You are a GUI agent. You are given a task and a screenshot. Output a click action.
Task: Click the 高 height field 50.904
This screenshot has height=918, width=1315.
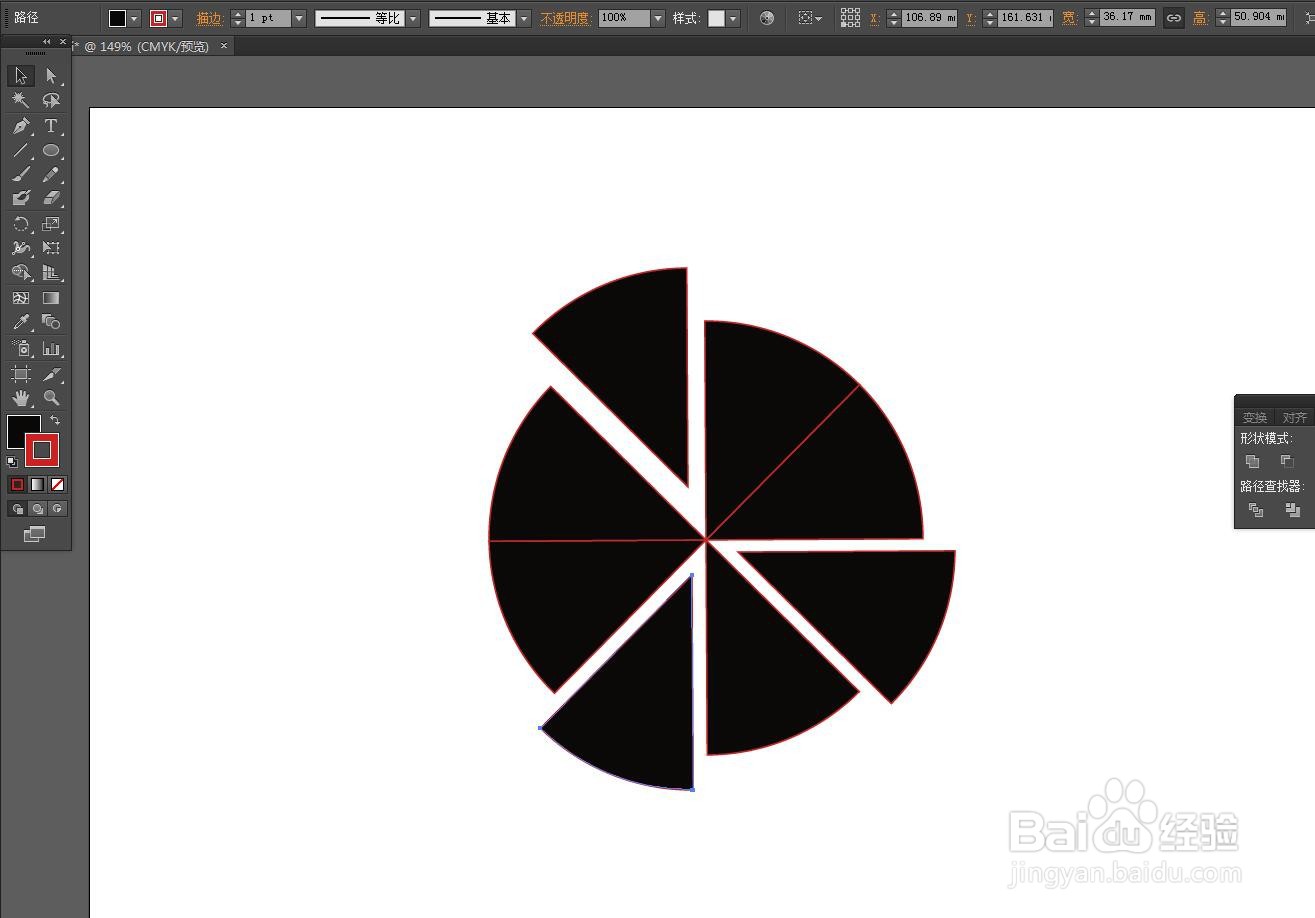[1258, 18]
